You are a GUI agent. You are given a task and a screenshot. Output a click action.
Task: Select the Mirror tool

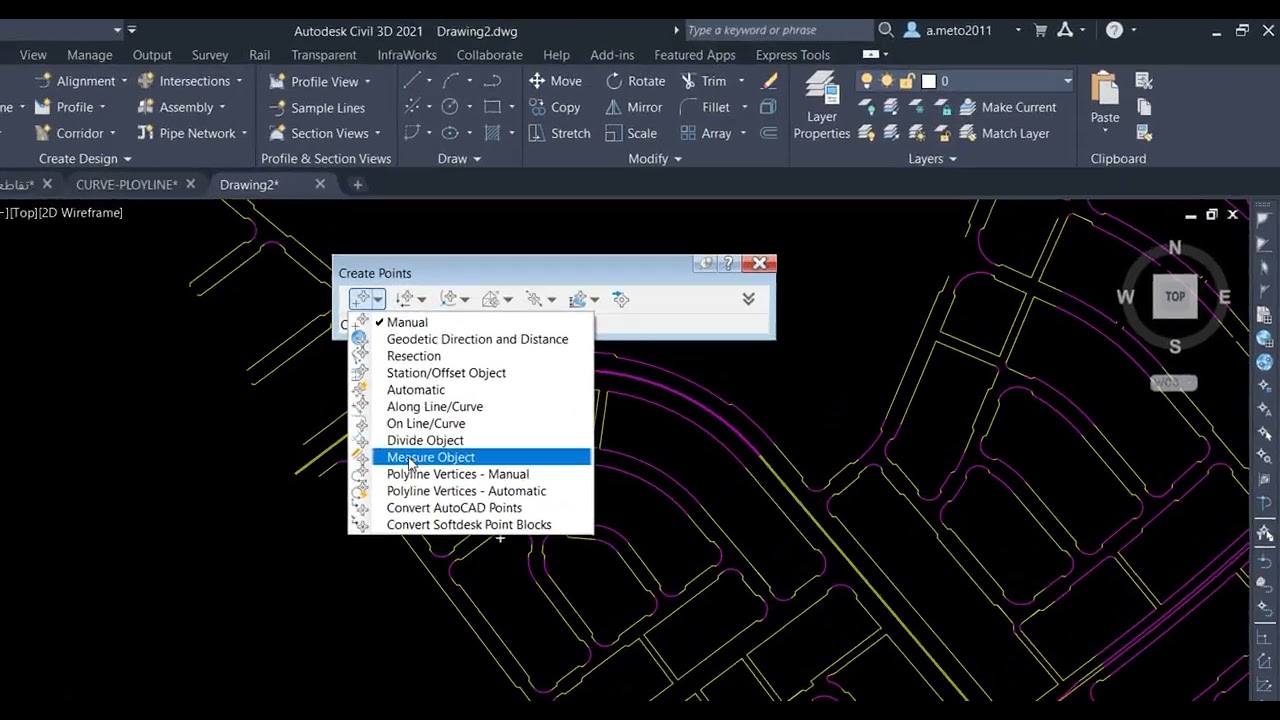[634, 107]
